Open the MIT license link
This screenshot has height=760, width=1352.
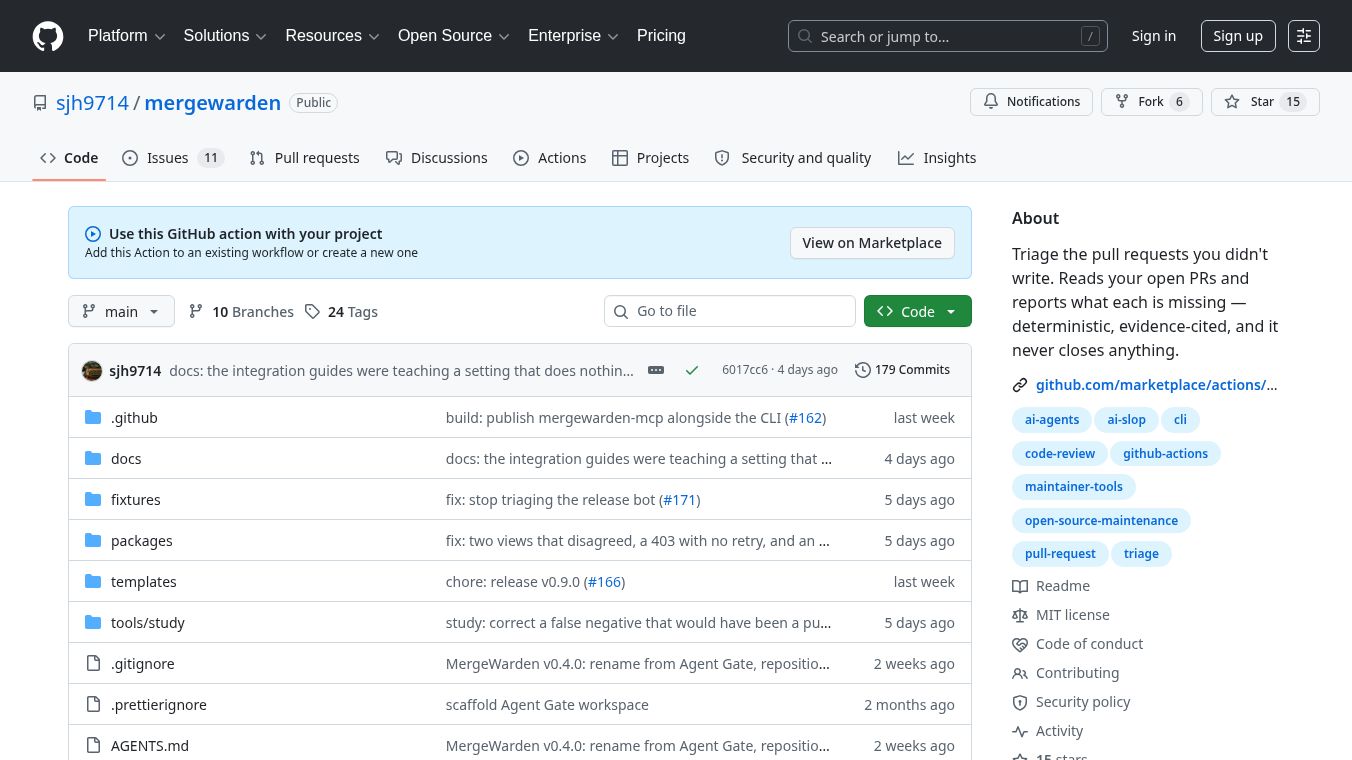(1061, 615)
